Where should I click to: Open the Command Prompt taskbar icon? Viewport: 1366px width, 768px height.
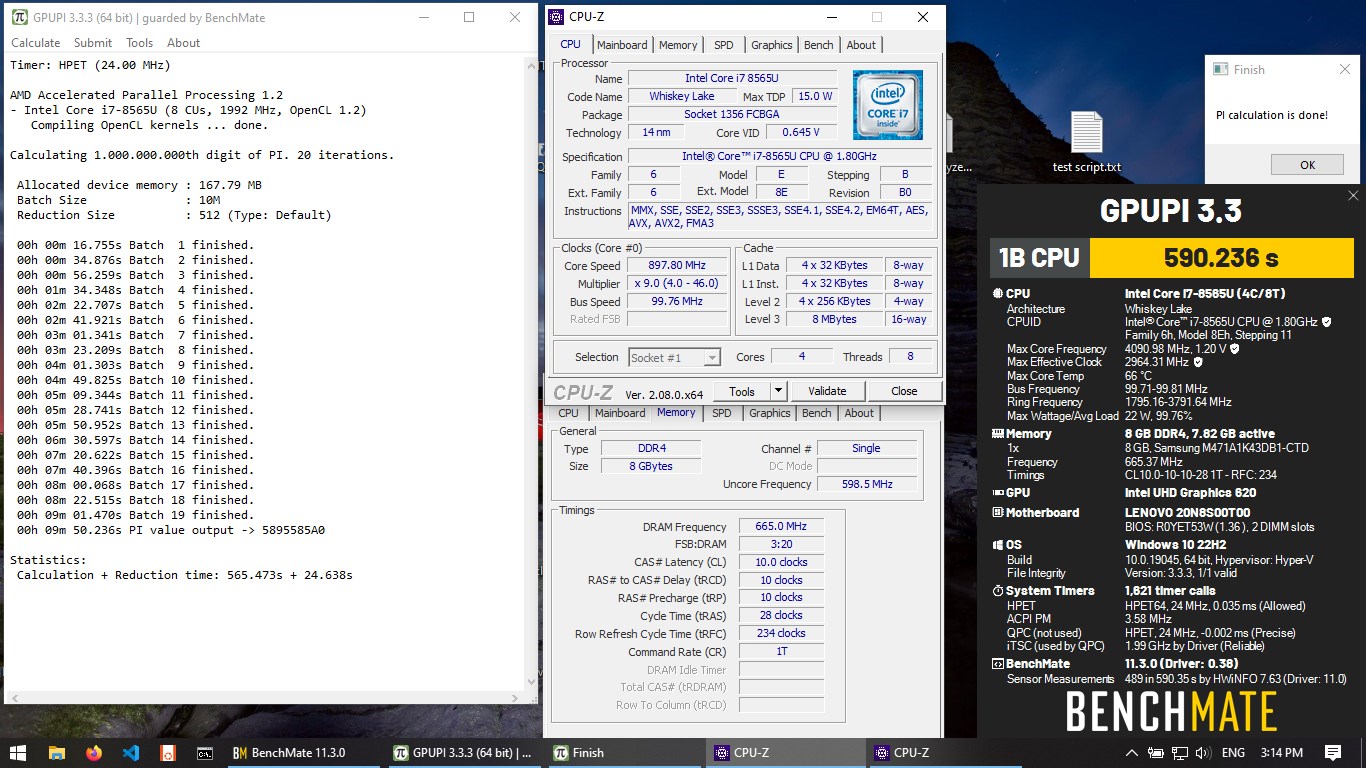(x=205, y=753)
